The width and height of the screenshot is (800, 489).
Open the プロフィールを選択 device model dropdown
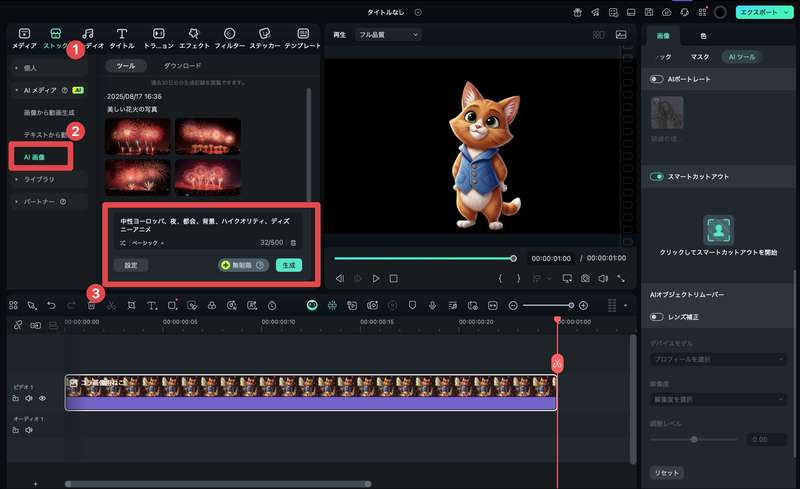[718, 359]
